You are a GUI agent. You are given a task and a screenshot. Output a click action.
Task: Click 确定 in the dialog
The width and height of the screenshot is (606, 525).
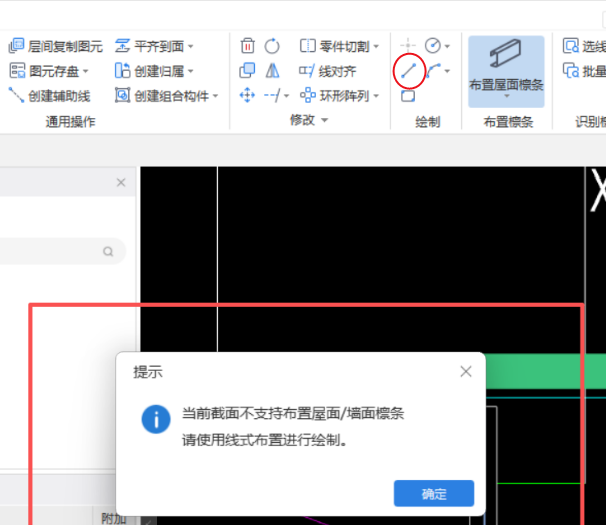[434, 493]
